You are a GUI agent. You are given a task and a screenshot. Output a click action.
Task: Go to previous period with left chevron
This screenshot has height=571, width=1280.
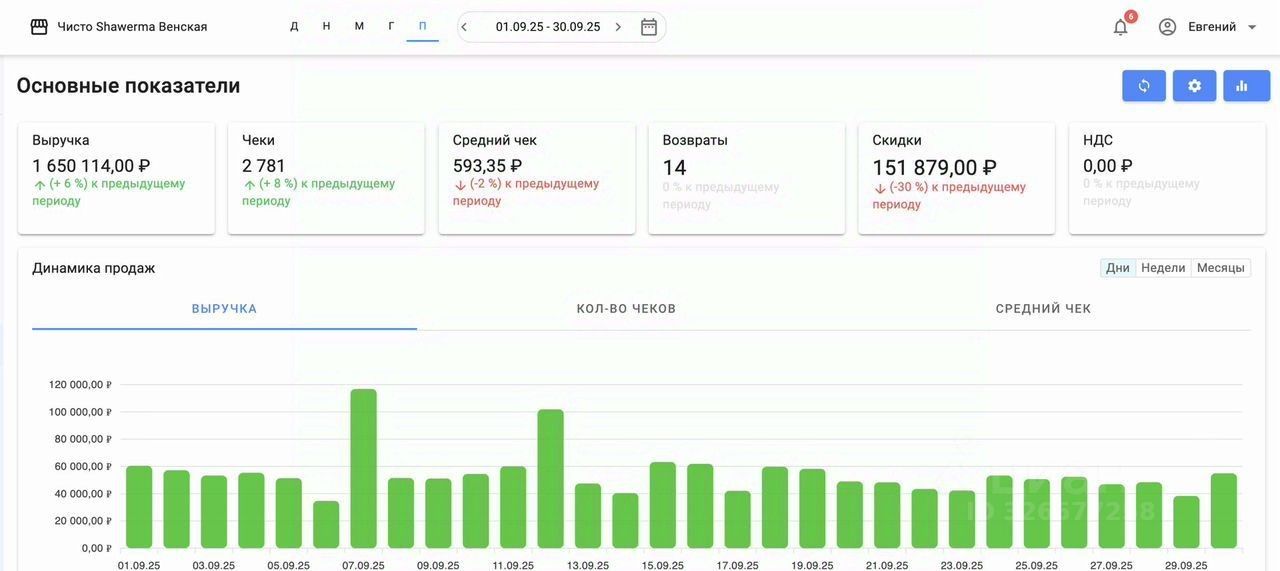(465, 27)
